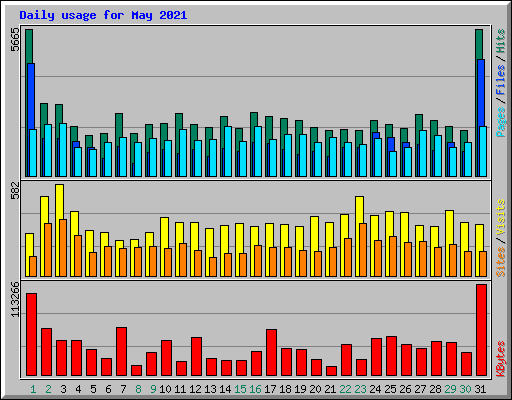The image size is (512, 400).
Task: Click the Visits legend label
Action: click(x=501, y=217)
